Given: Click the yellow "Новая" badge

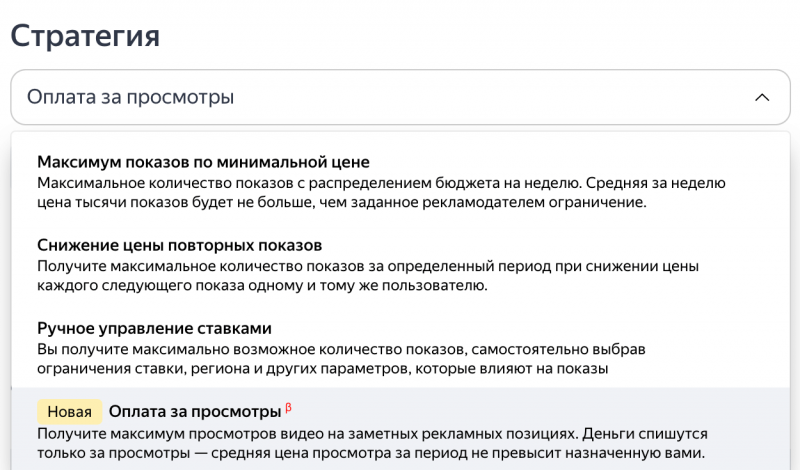Looking at the screenshot, I should 70,412.
